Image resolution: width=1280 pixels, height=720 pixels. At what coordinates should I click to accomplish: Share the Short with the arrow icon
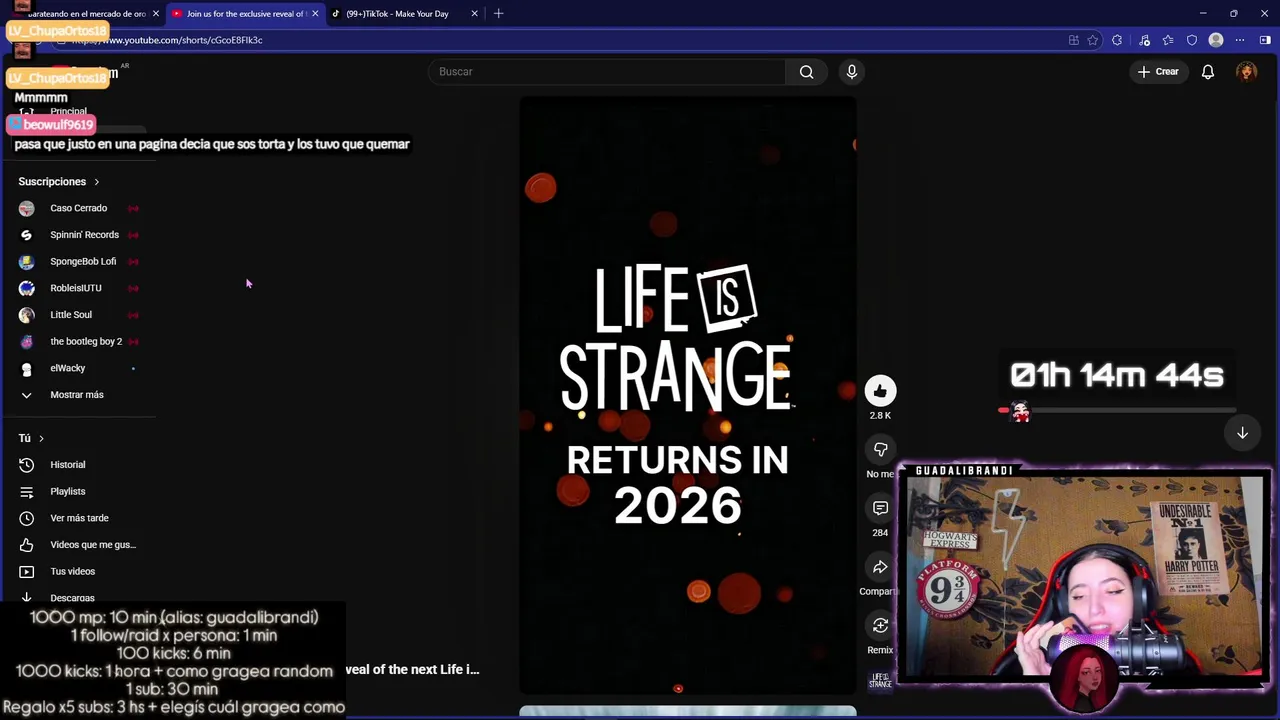[880, 567]
